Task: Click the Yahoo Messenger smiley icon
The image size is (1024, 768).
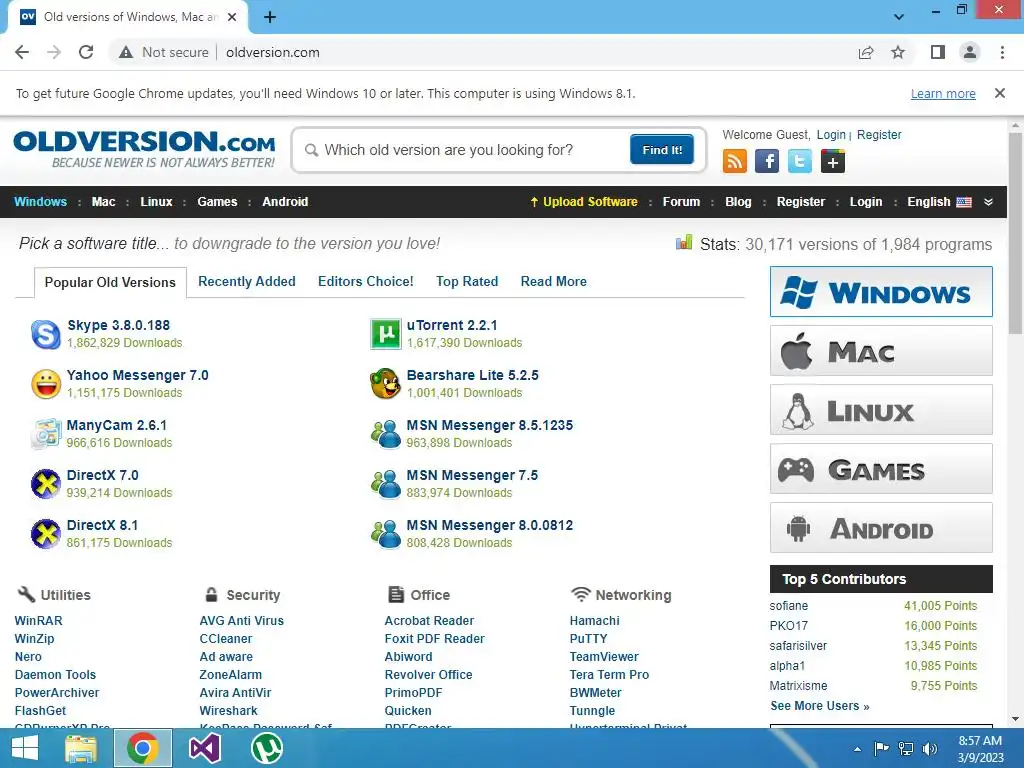Action: (x=46, y=384)
